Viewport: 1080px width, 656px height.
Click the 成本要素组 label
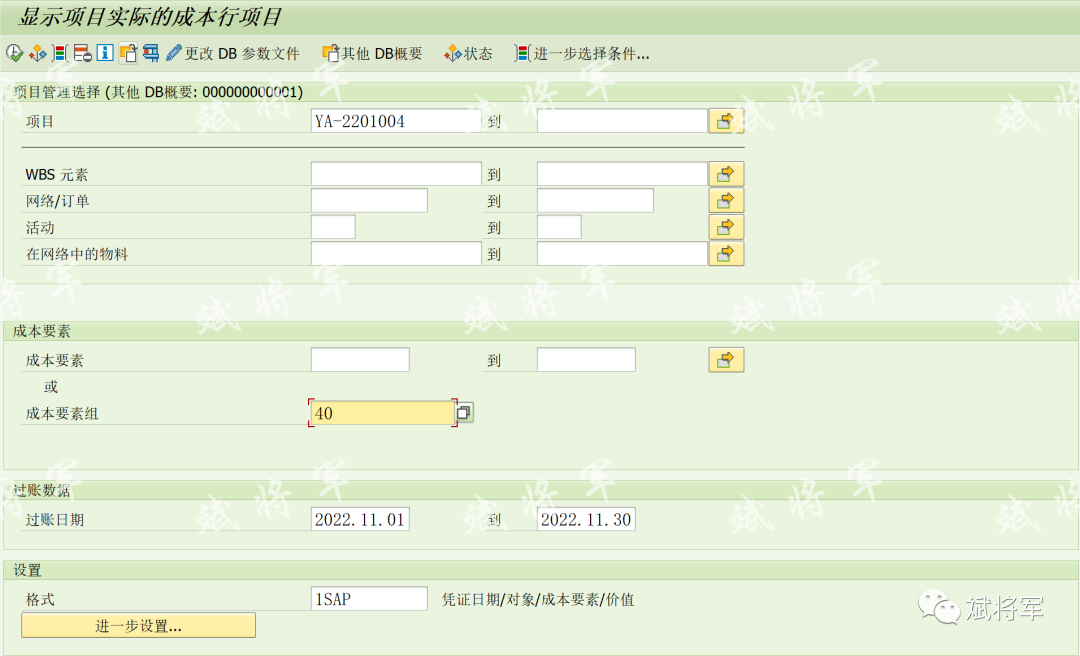(x=62, y=413)
